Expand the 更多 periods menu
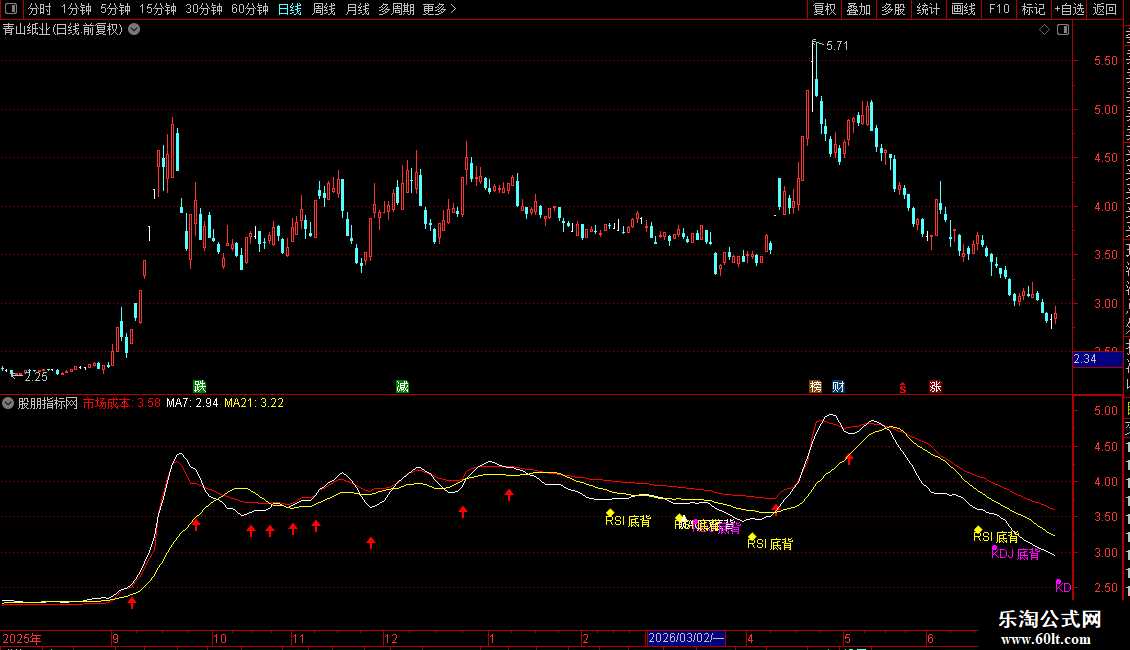Viewport: 1130px width, 650px height. pos(440,9)
